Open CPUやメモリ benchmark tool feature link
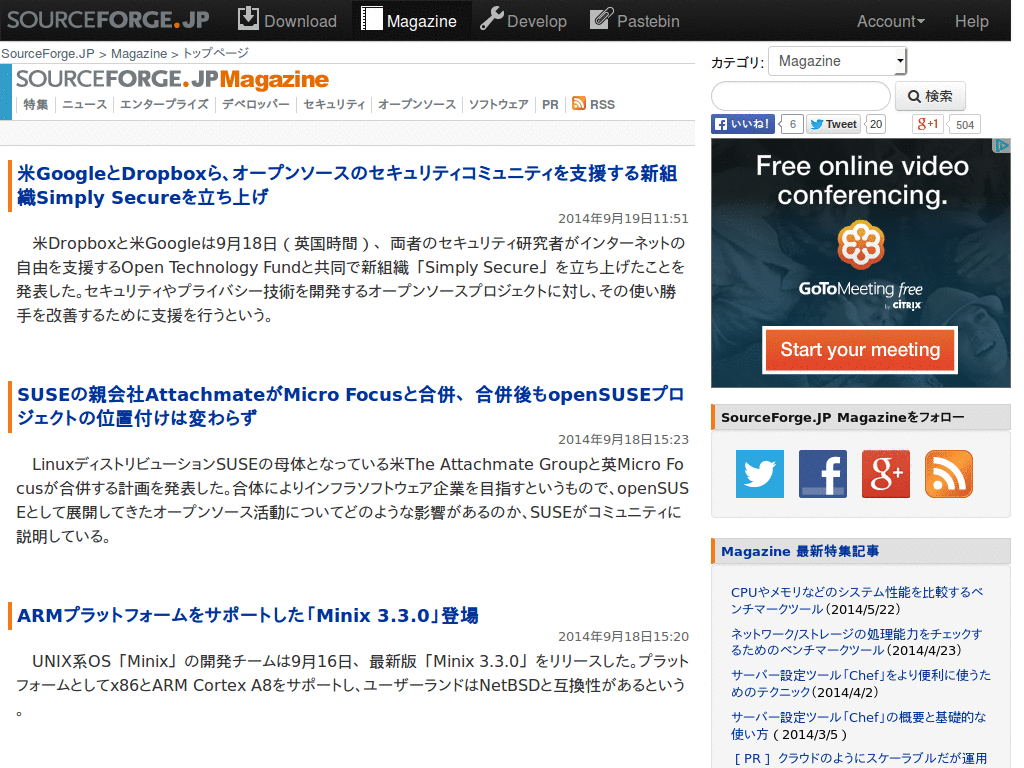The image size is (1024, 768). pyautogui.click(x=857, y=600)
